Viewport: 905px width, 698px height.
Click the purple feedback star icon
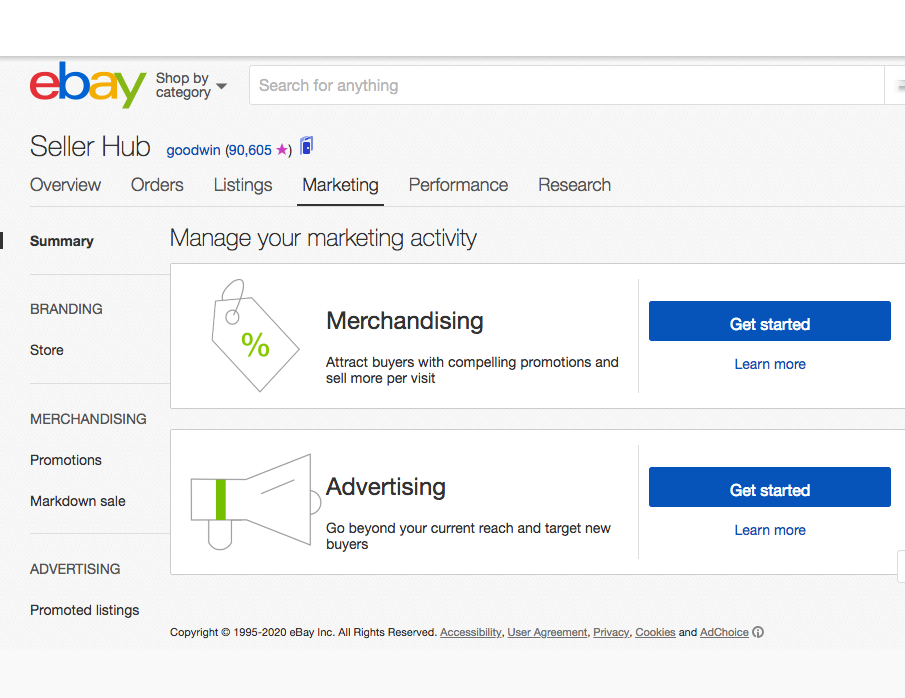click(x=282, y=150)
